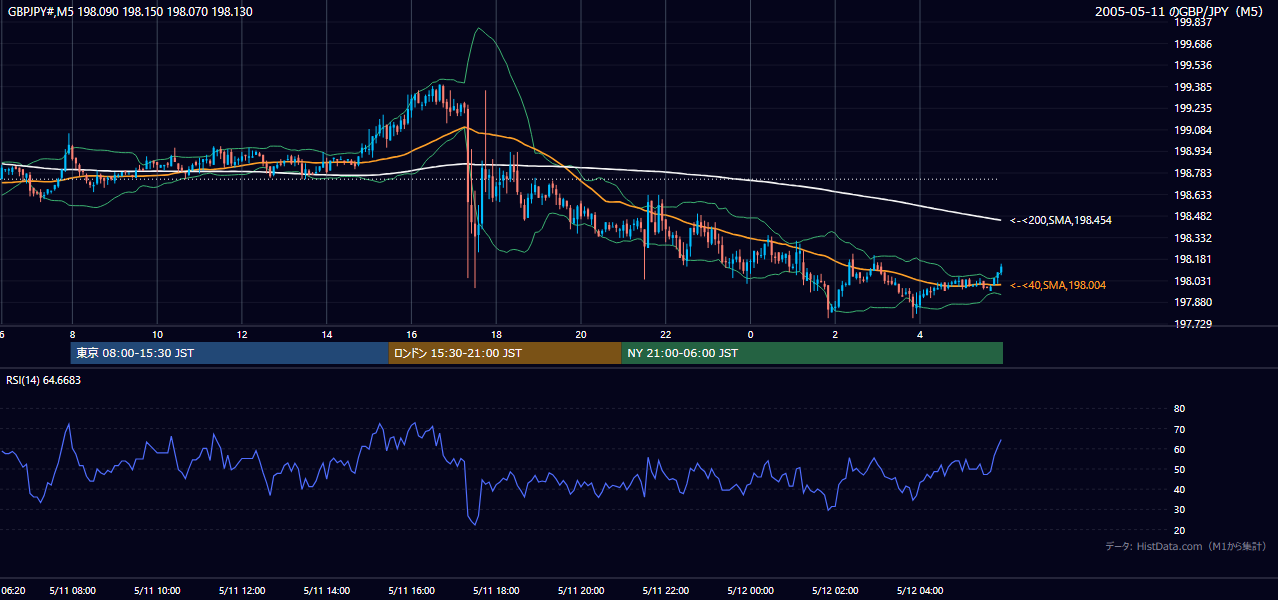Click the '<-<200,SMA,198.454' label

click(x=1061, y=220)
